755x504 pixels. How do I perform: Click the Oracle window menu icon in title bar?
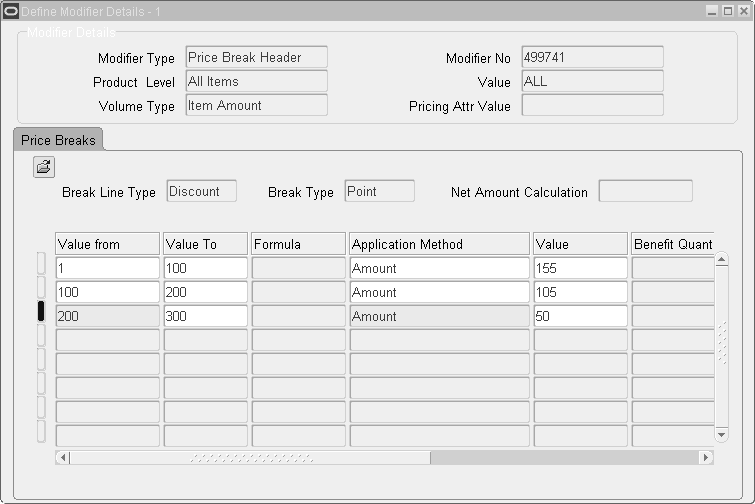[x=11, y=11]
